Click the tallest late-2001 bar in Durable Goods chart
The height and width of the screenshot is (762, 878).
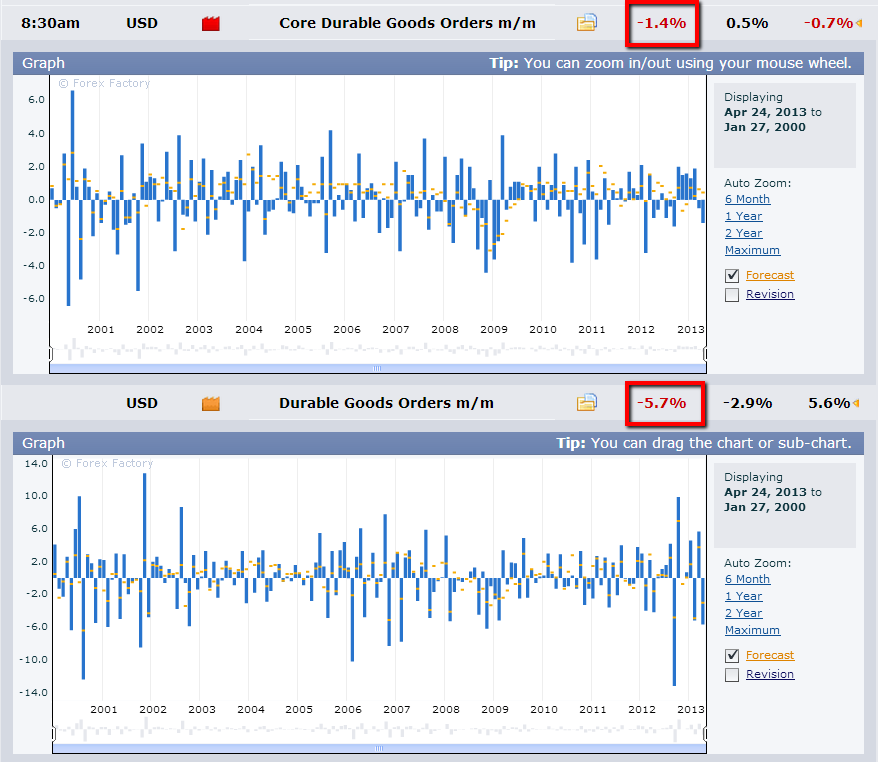click(x=144, y=526)
